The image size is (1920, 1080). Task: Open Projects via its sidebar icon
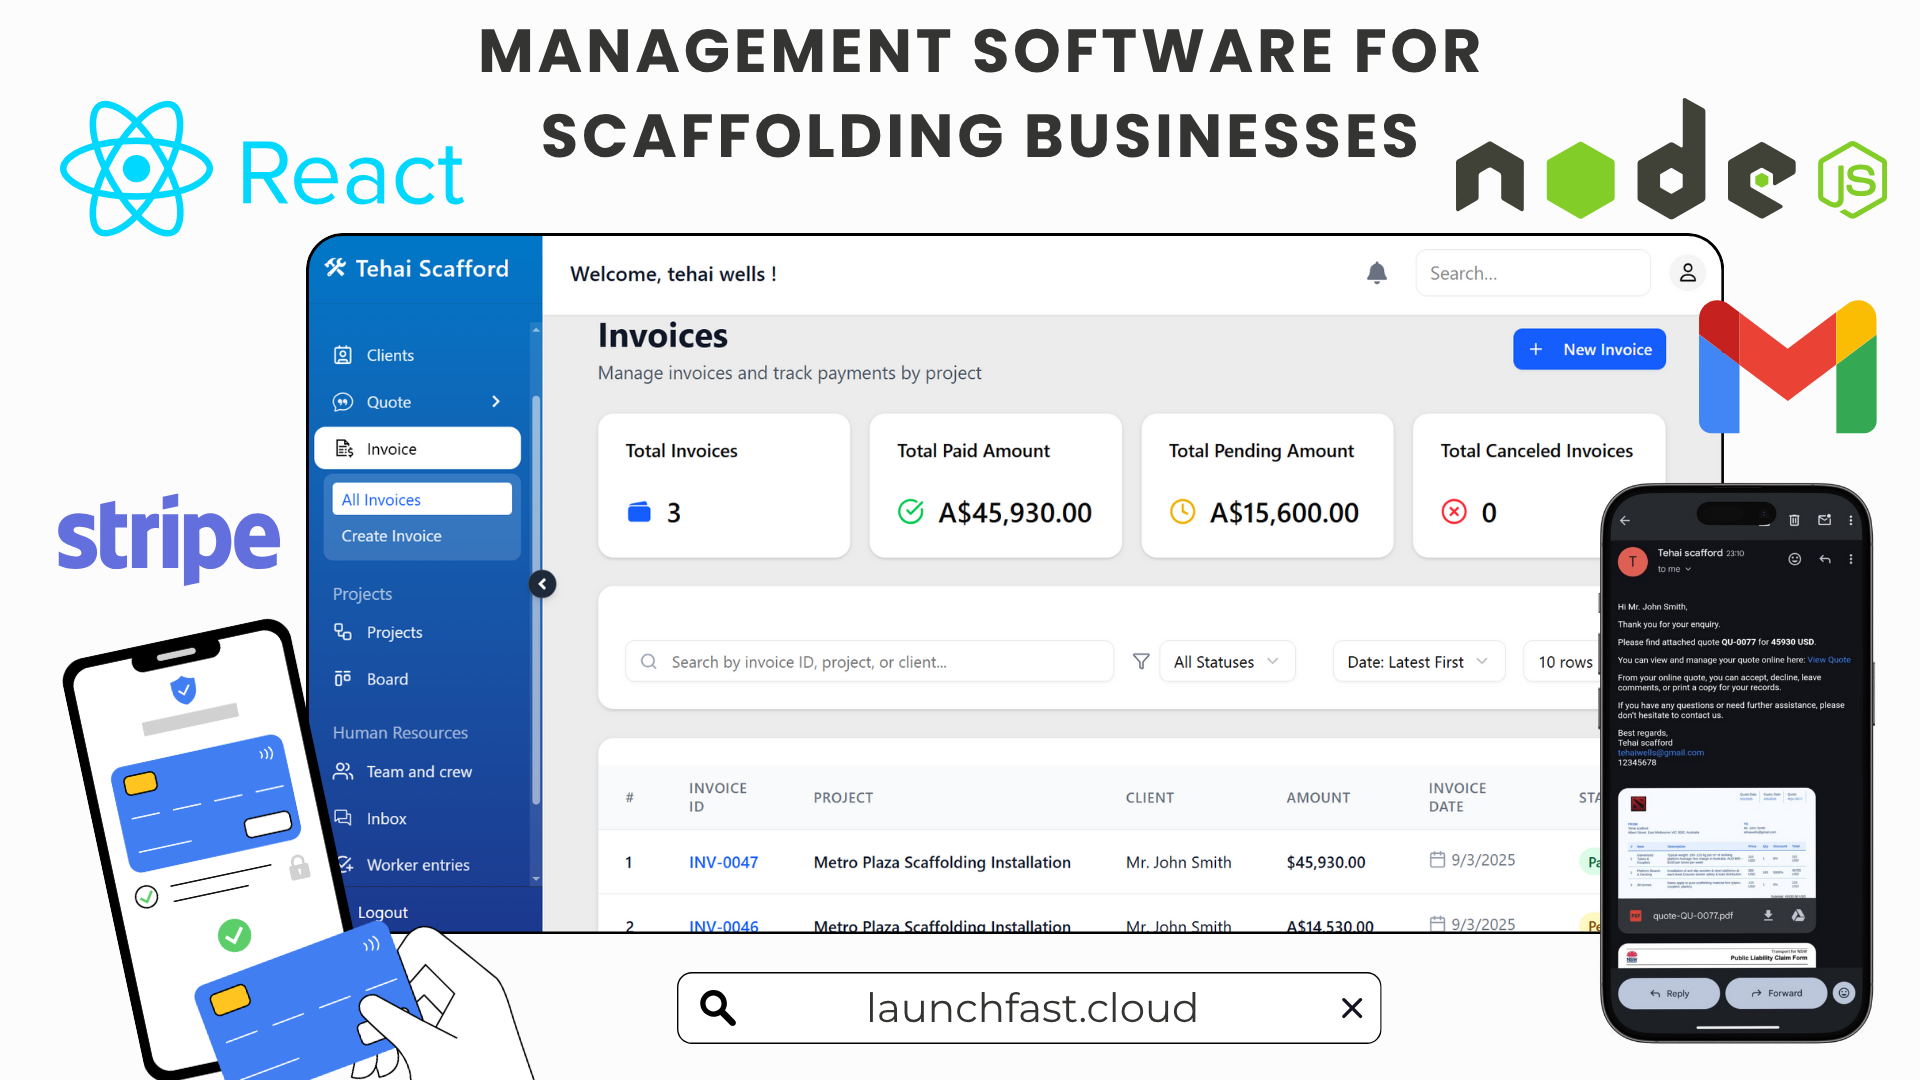click(x=344, y=632)
